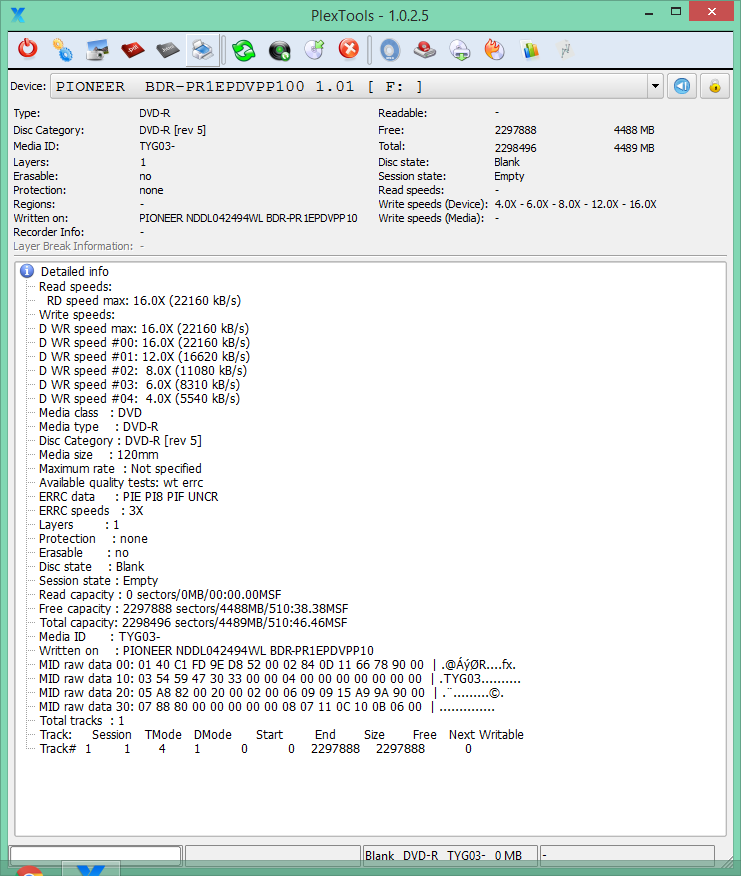Select the 'Read speeds:' tree row
741x876 pixels.
tap(75, 287)
